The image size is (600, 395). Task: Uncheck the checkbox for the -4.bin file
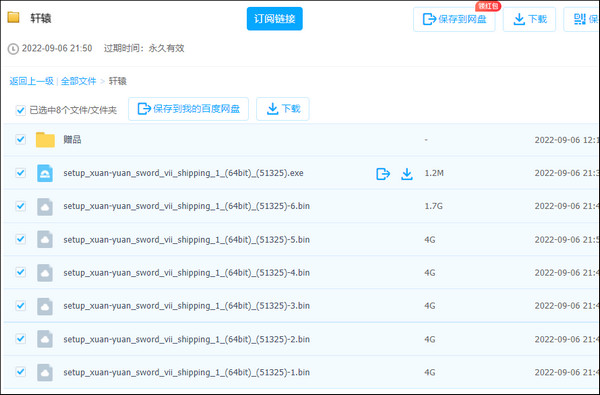click(x=20, y=273)
